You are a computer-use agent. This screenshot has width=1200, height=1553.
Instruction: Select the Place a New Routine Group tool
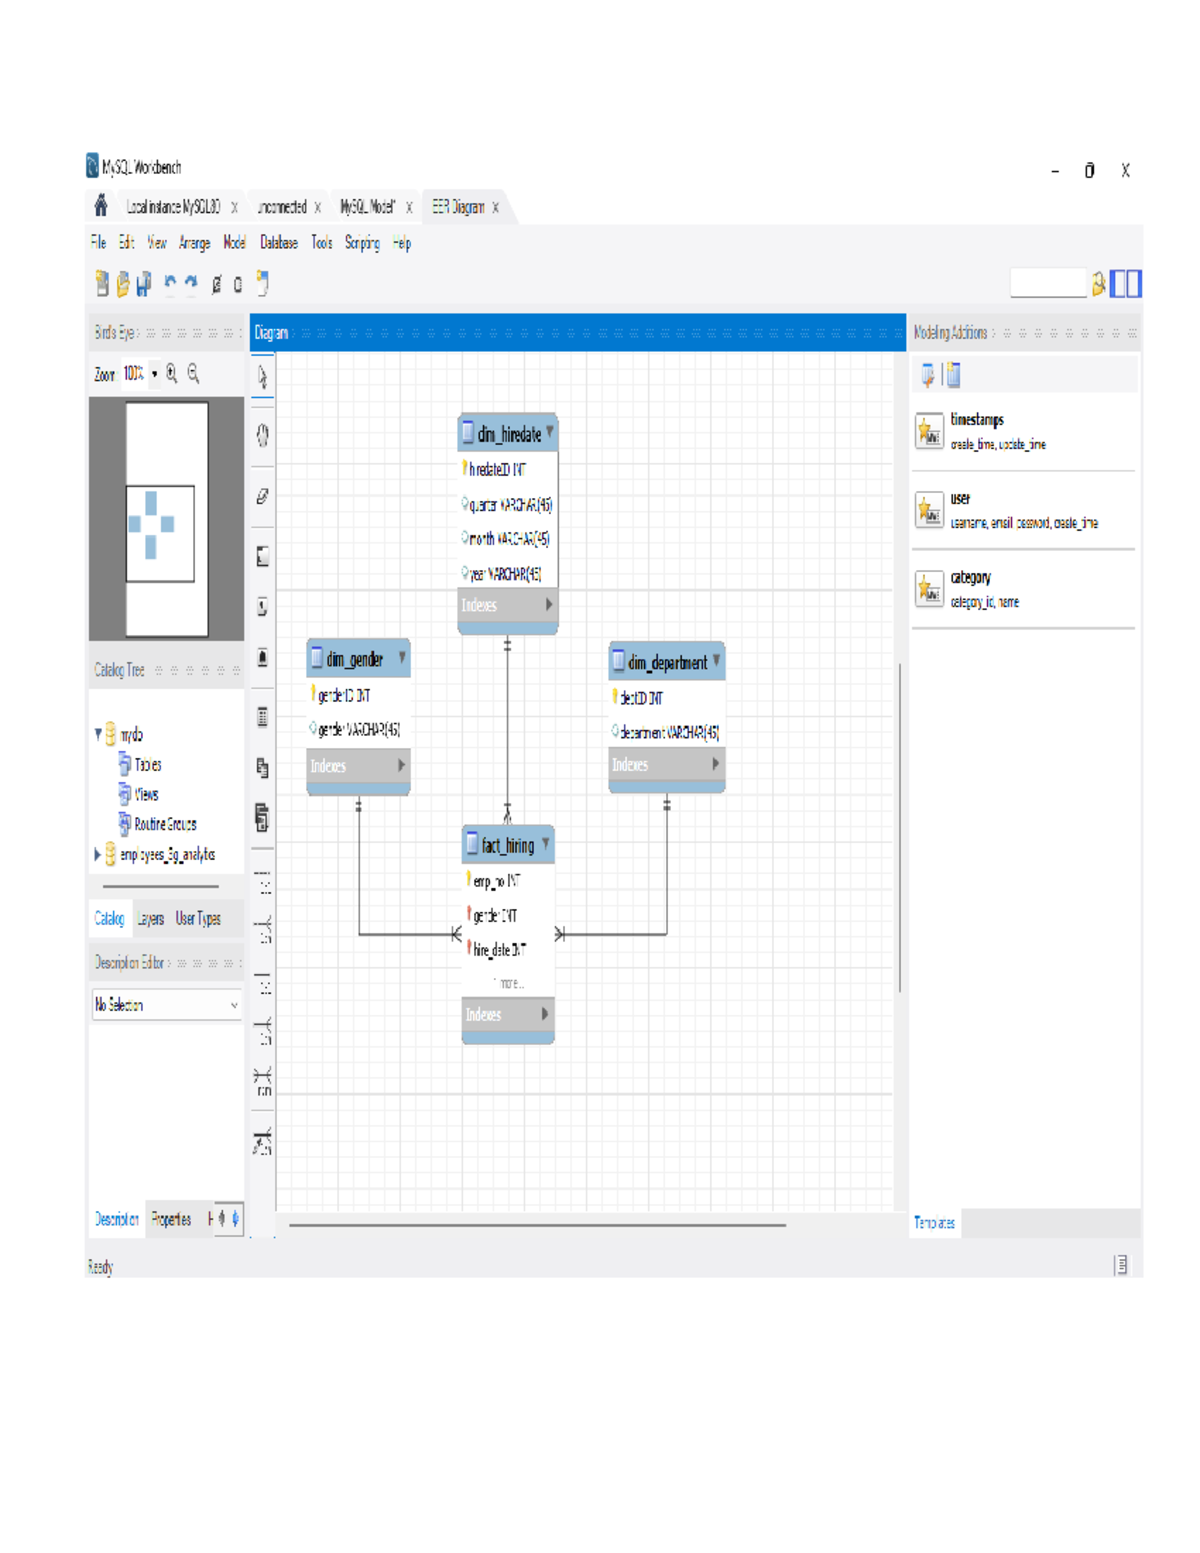point(262,817)
